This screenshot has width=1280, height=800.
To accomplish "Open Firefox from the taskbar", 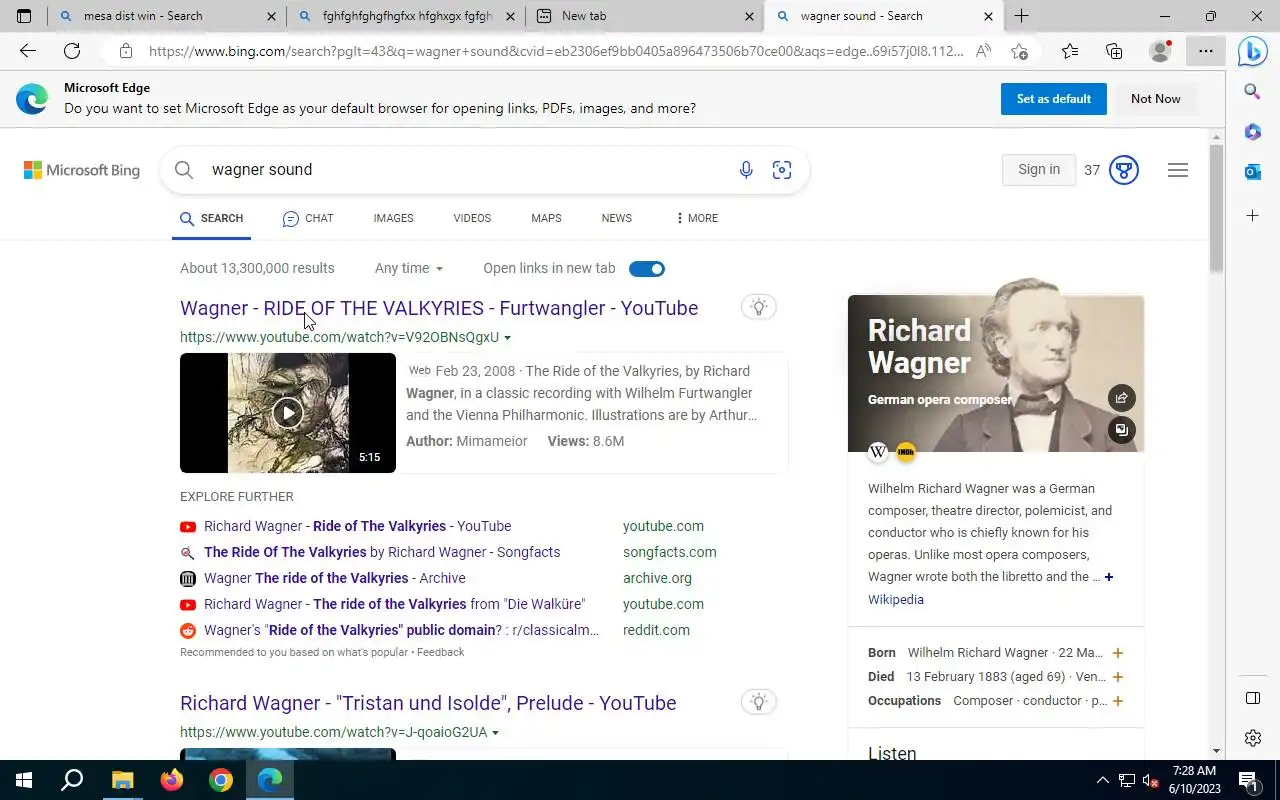I will (171, 780).
